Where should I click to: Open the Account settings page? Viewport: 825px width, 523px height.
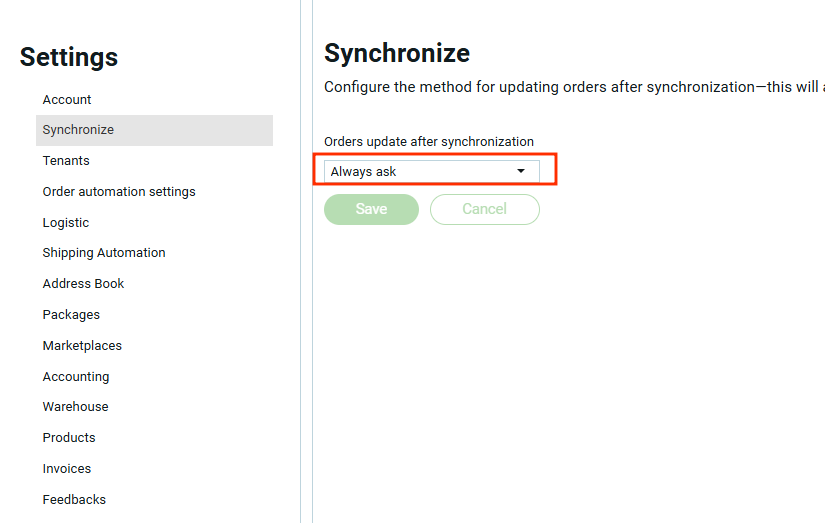click(x=67, y=100)
